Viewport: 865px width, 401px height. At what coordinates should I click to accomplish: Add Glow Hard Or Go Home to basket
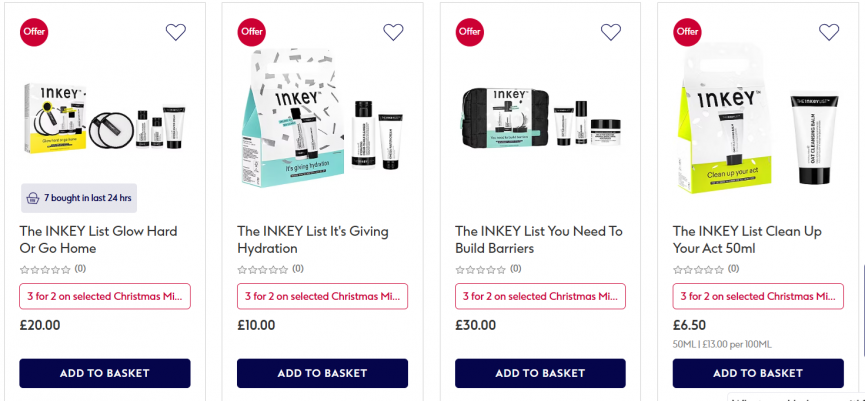click(x=105, y=373)
